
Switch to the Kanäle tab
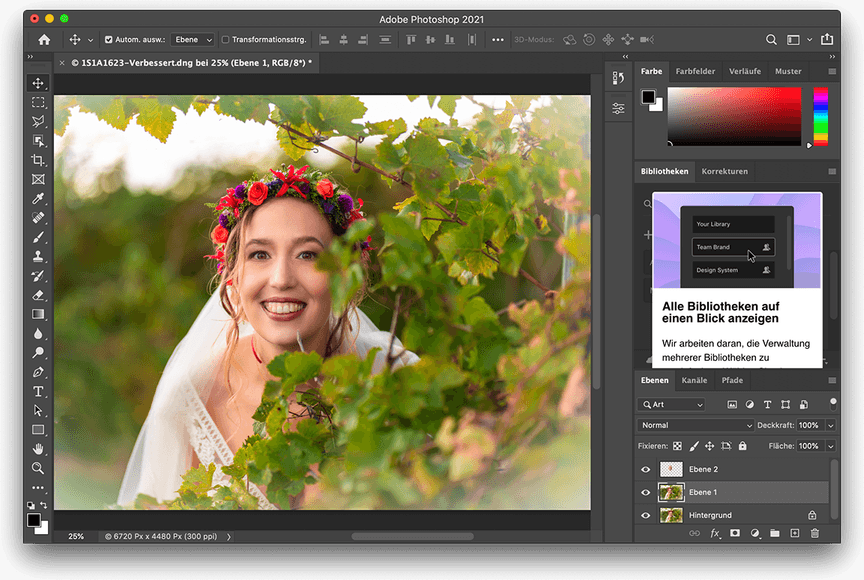click(694, 381)
